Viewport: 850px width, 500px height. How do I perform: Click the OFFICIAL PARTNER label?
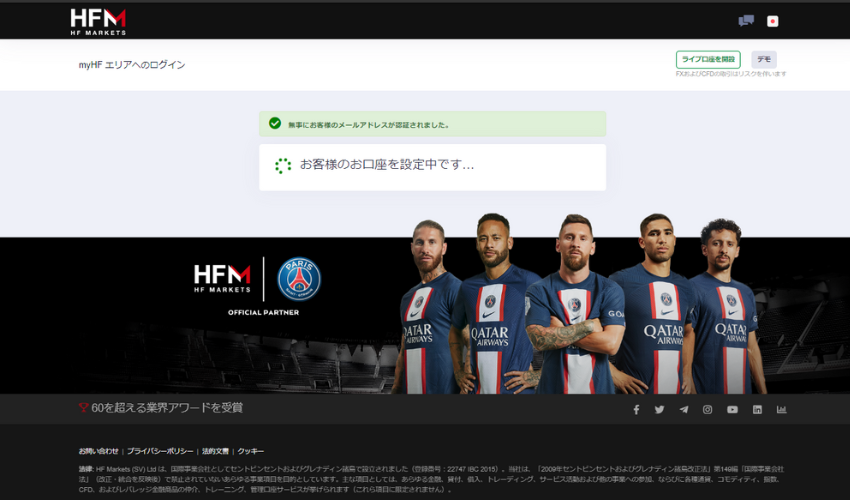(x=263, y=312)
